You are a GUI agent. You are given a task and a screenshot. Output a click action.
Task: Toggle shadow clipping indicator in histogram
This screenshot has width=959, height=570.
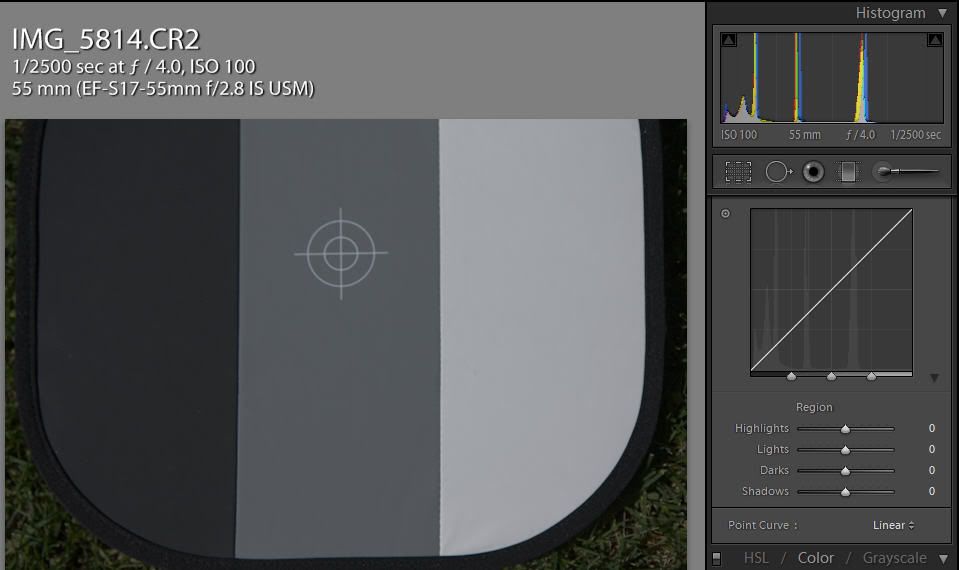(728, 40)
